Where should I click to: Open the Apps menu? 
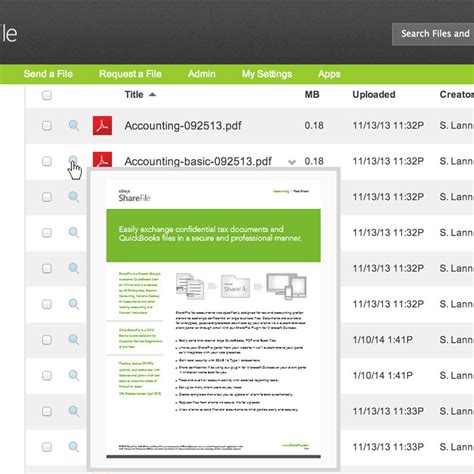[329, 74]
